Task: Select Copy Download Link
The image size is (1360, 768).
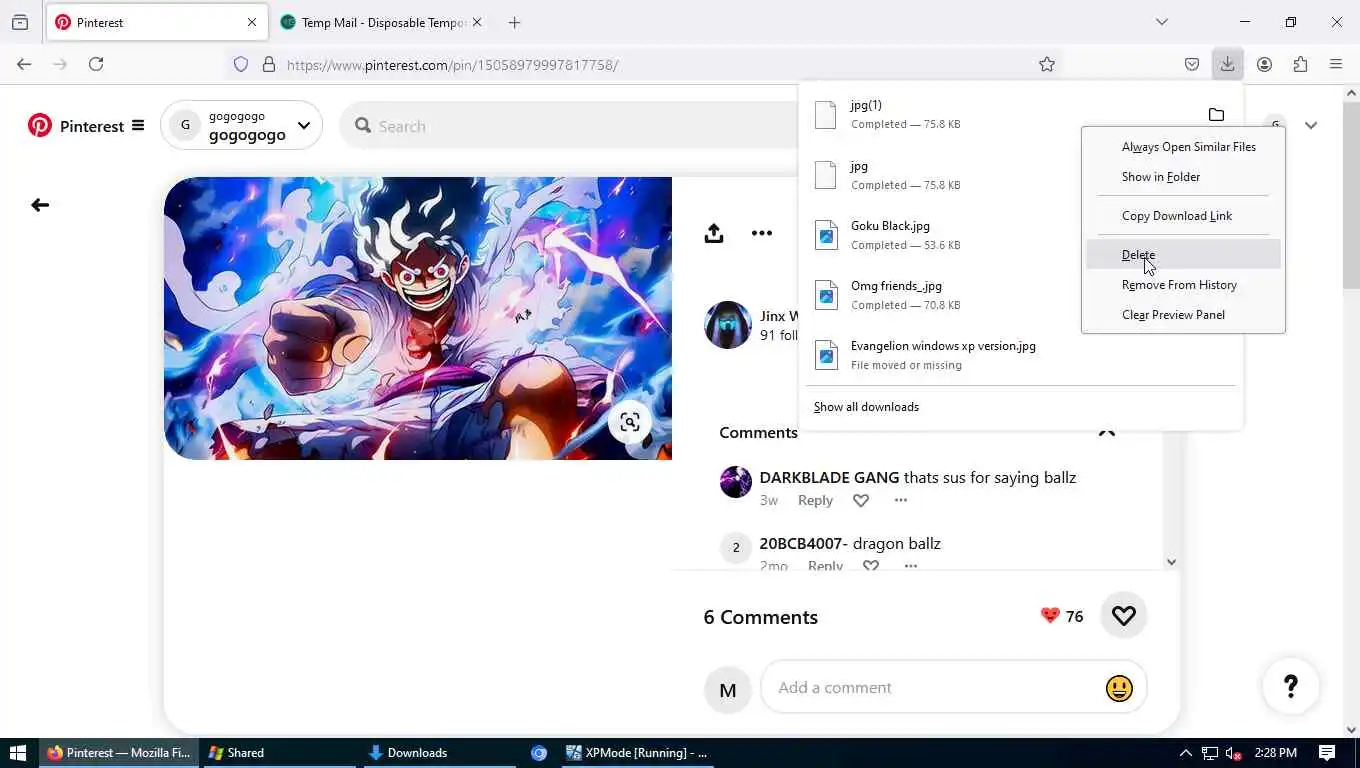Action: coord(1183,216)
